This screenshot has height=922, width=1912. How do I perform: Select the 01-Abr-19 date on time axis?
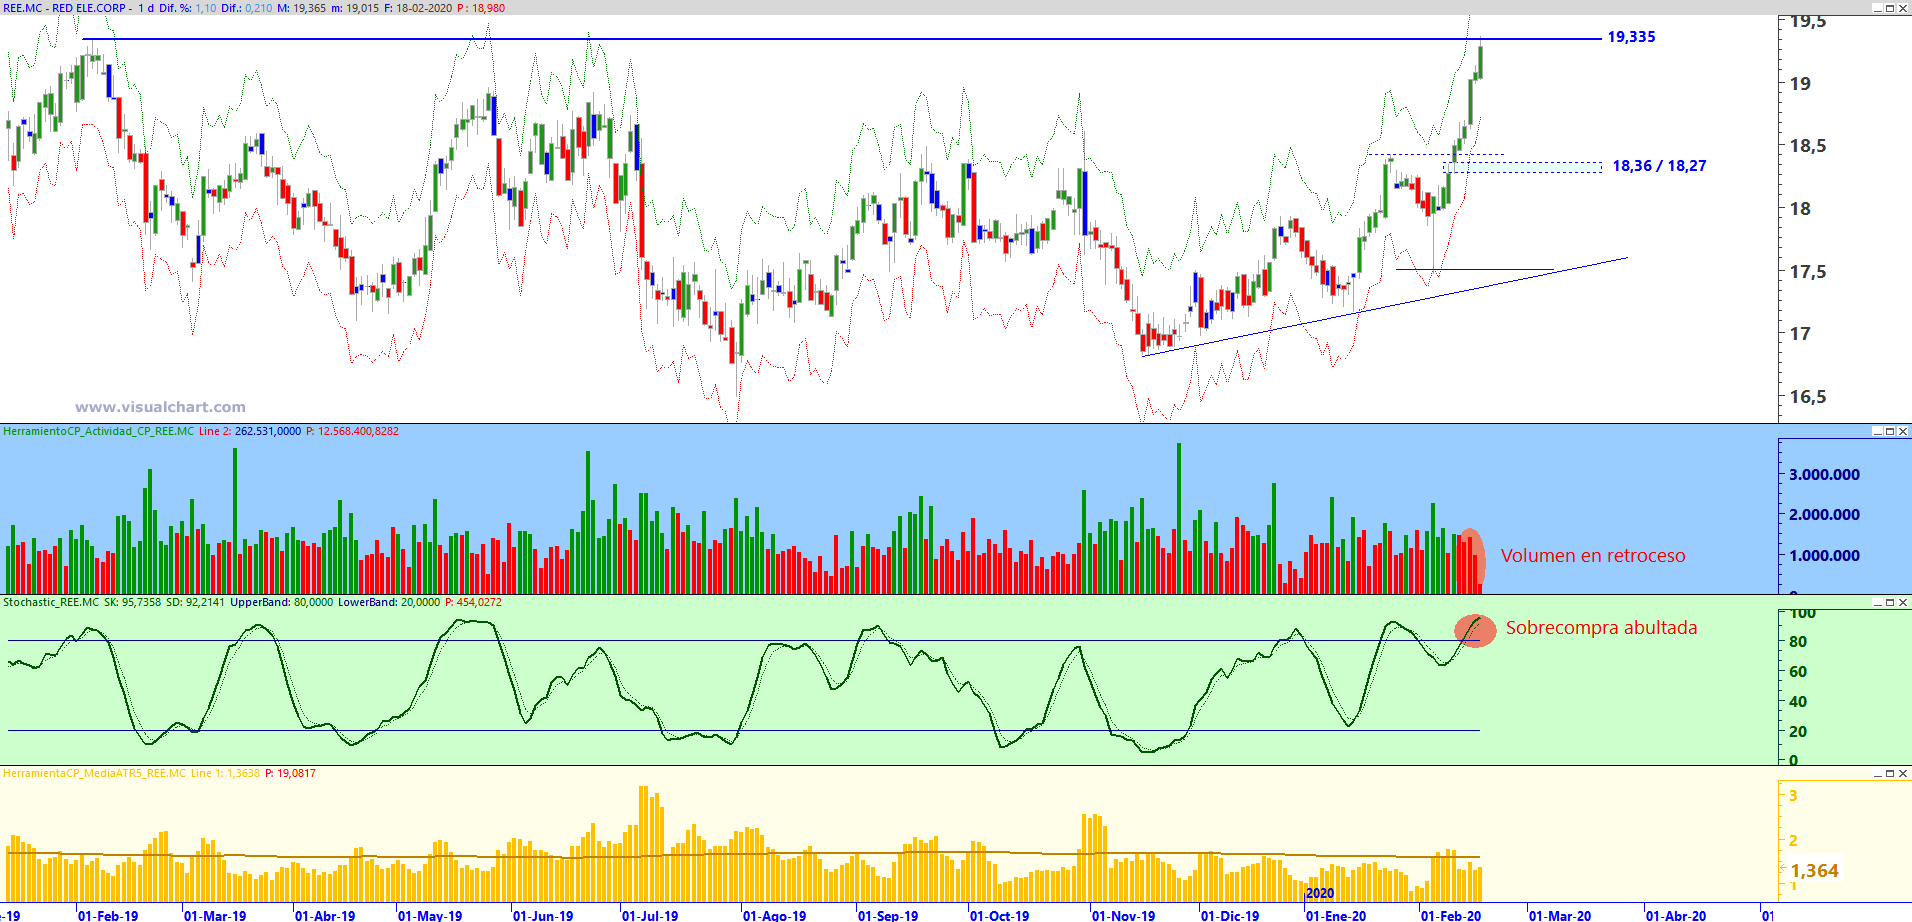click(x=325, y=915)
